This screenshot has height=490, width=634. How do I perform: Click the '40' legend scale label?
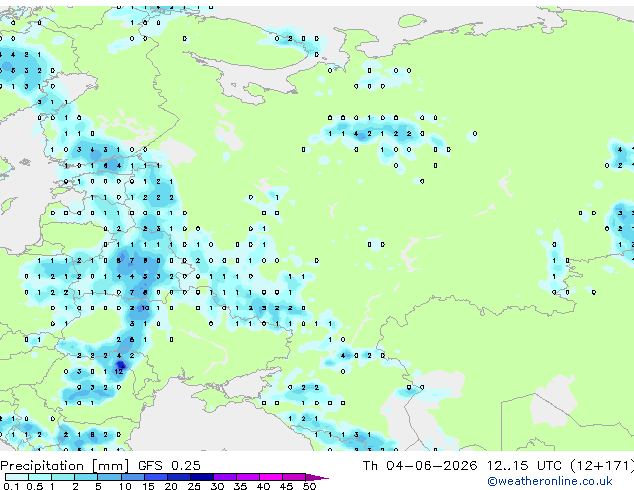click(x=263, y=486)
